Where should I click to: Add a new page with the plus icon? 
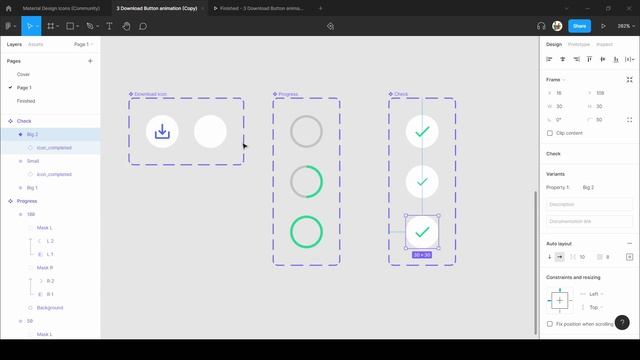point(90,61)
